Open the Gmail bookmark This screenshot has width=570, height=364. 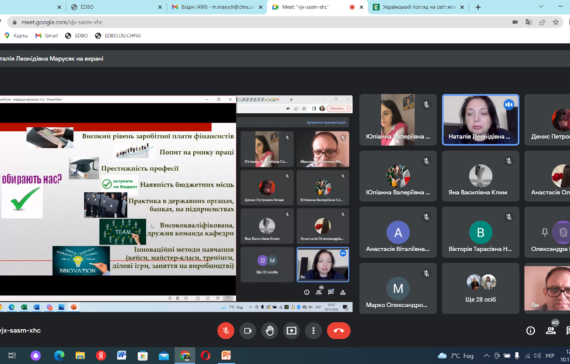click(47, 36)
